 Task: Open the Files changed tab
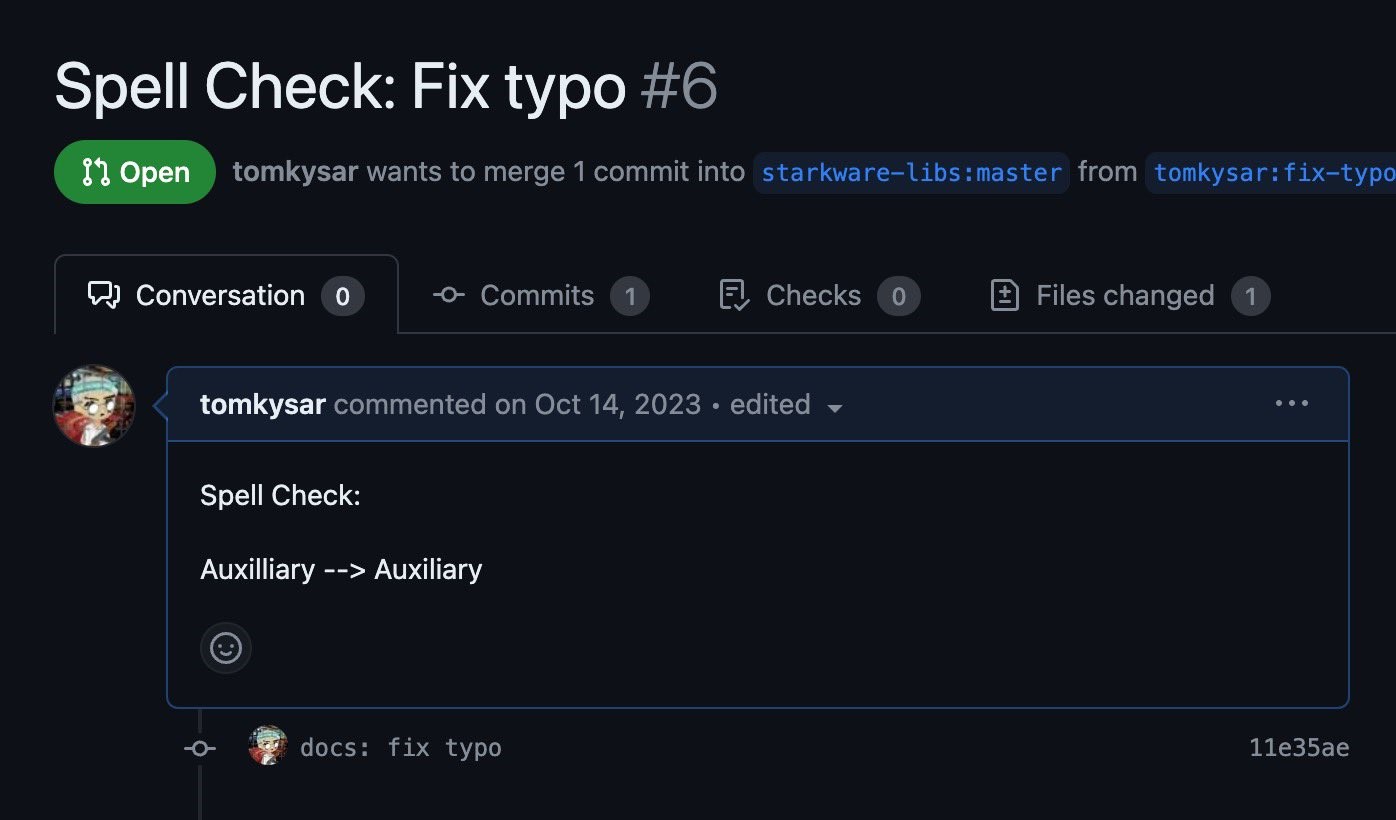[x=1129, y=295]
